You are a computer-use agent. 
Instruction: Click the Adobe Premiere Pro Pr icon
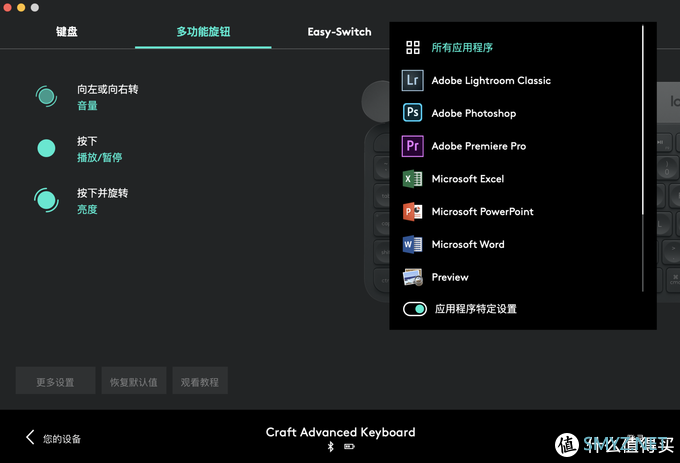click(412, 146)
